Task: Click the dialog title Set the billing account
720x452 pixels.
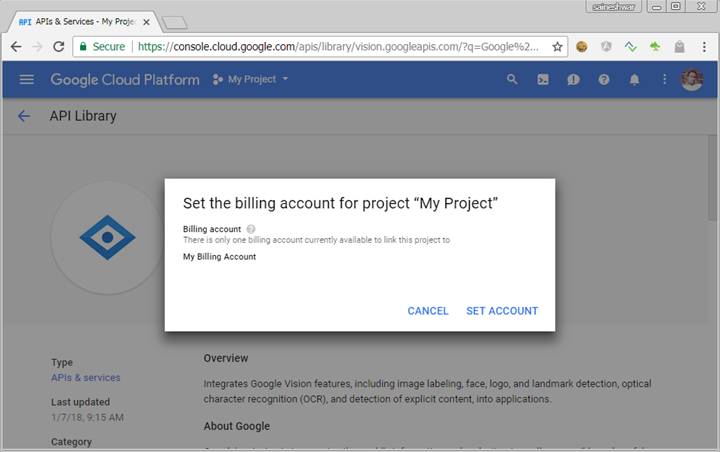Action: tap(340, 203)
